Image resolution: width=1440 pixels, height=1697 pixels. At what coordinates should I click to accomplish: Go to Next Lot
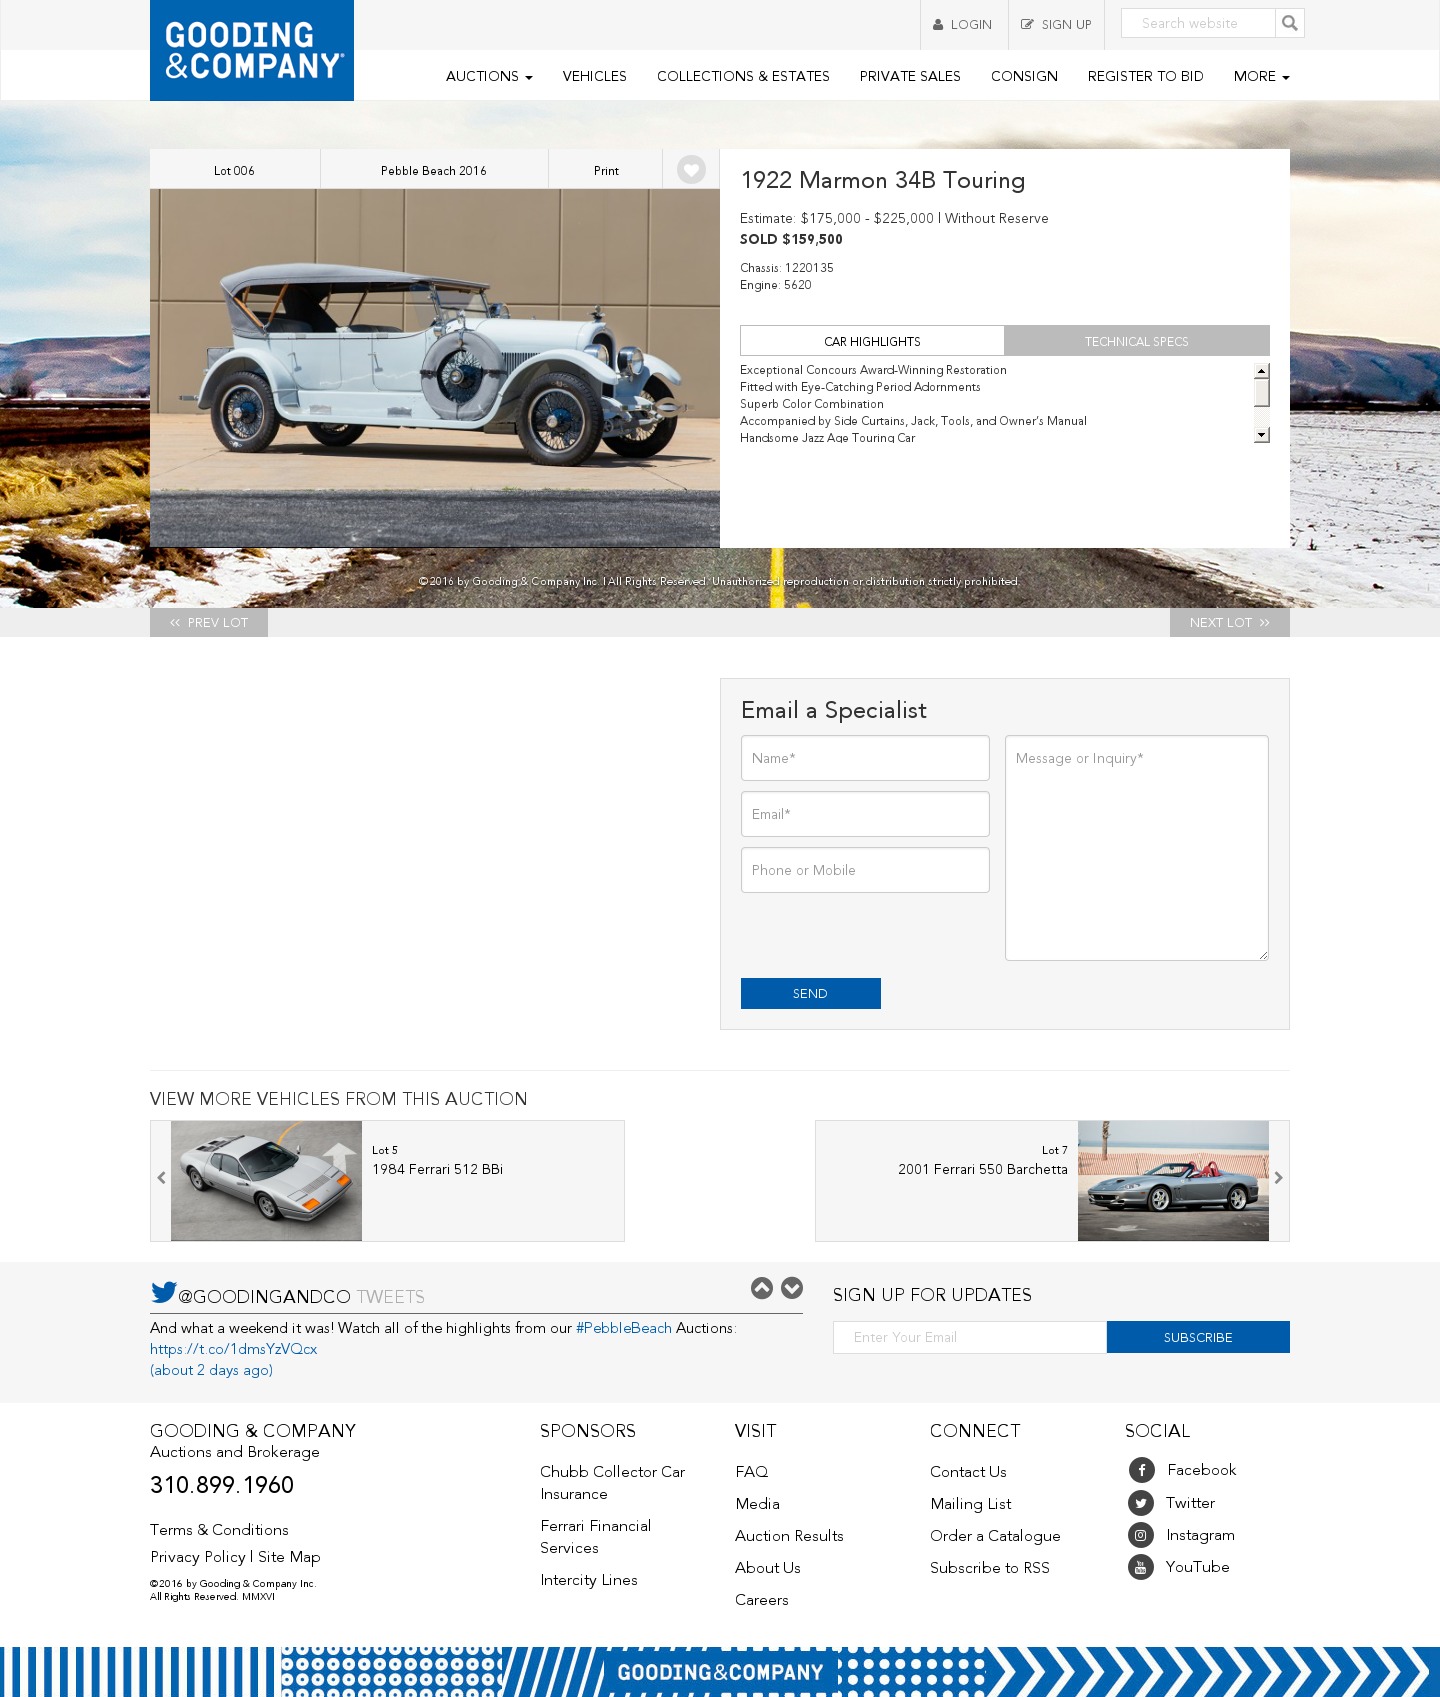click(x=1230, y=622)
